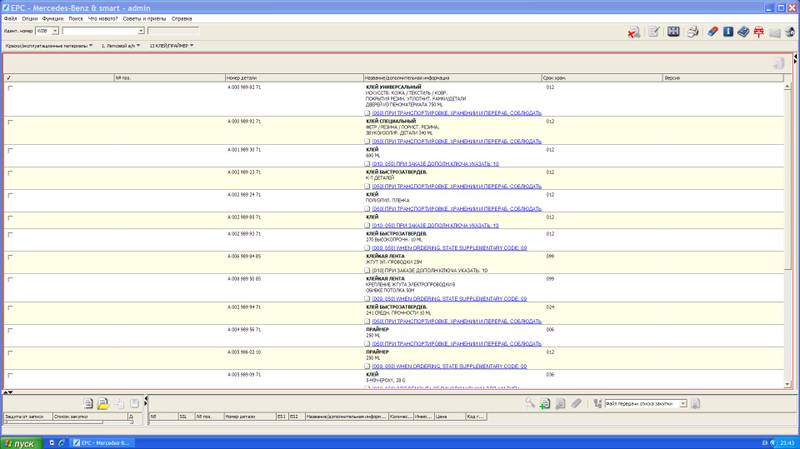Open shopping list with yellow folder icon

click(x=103, y=404)
